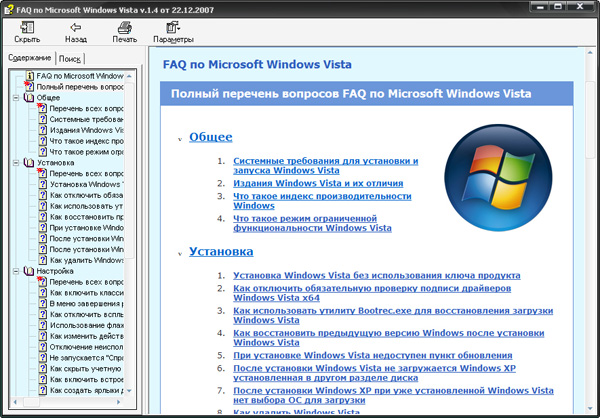Click question icon beside Как скрыть учетную
Image resolution: width=600 pixels, height=418 pixels.
click(x=43, y=369)
